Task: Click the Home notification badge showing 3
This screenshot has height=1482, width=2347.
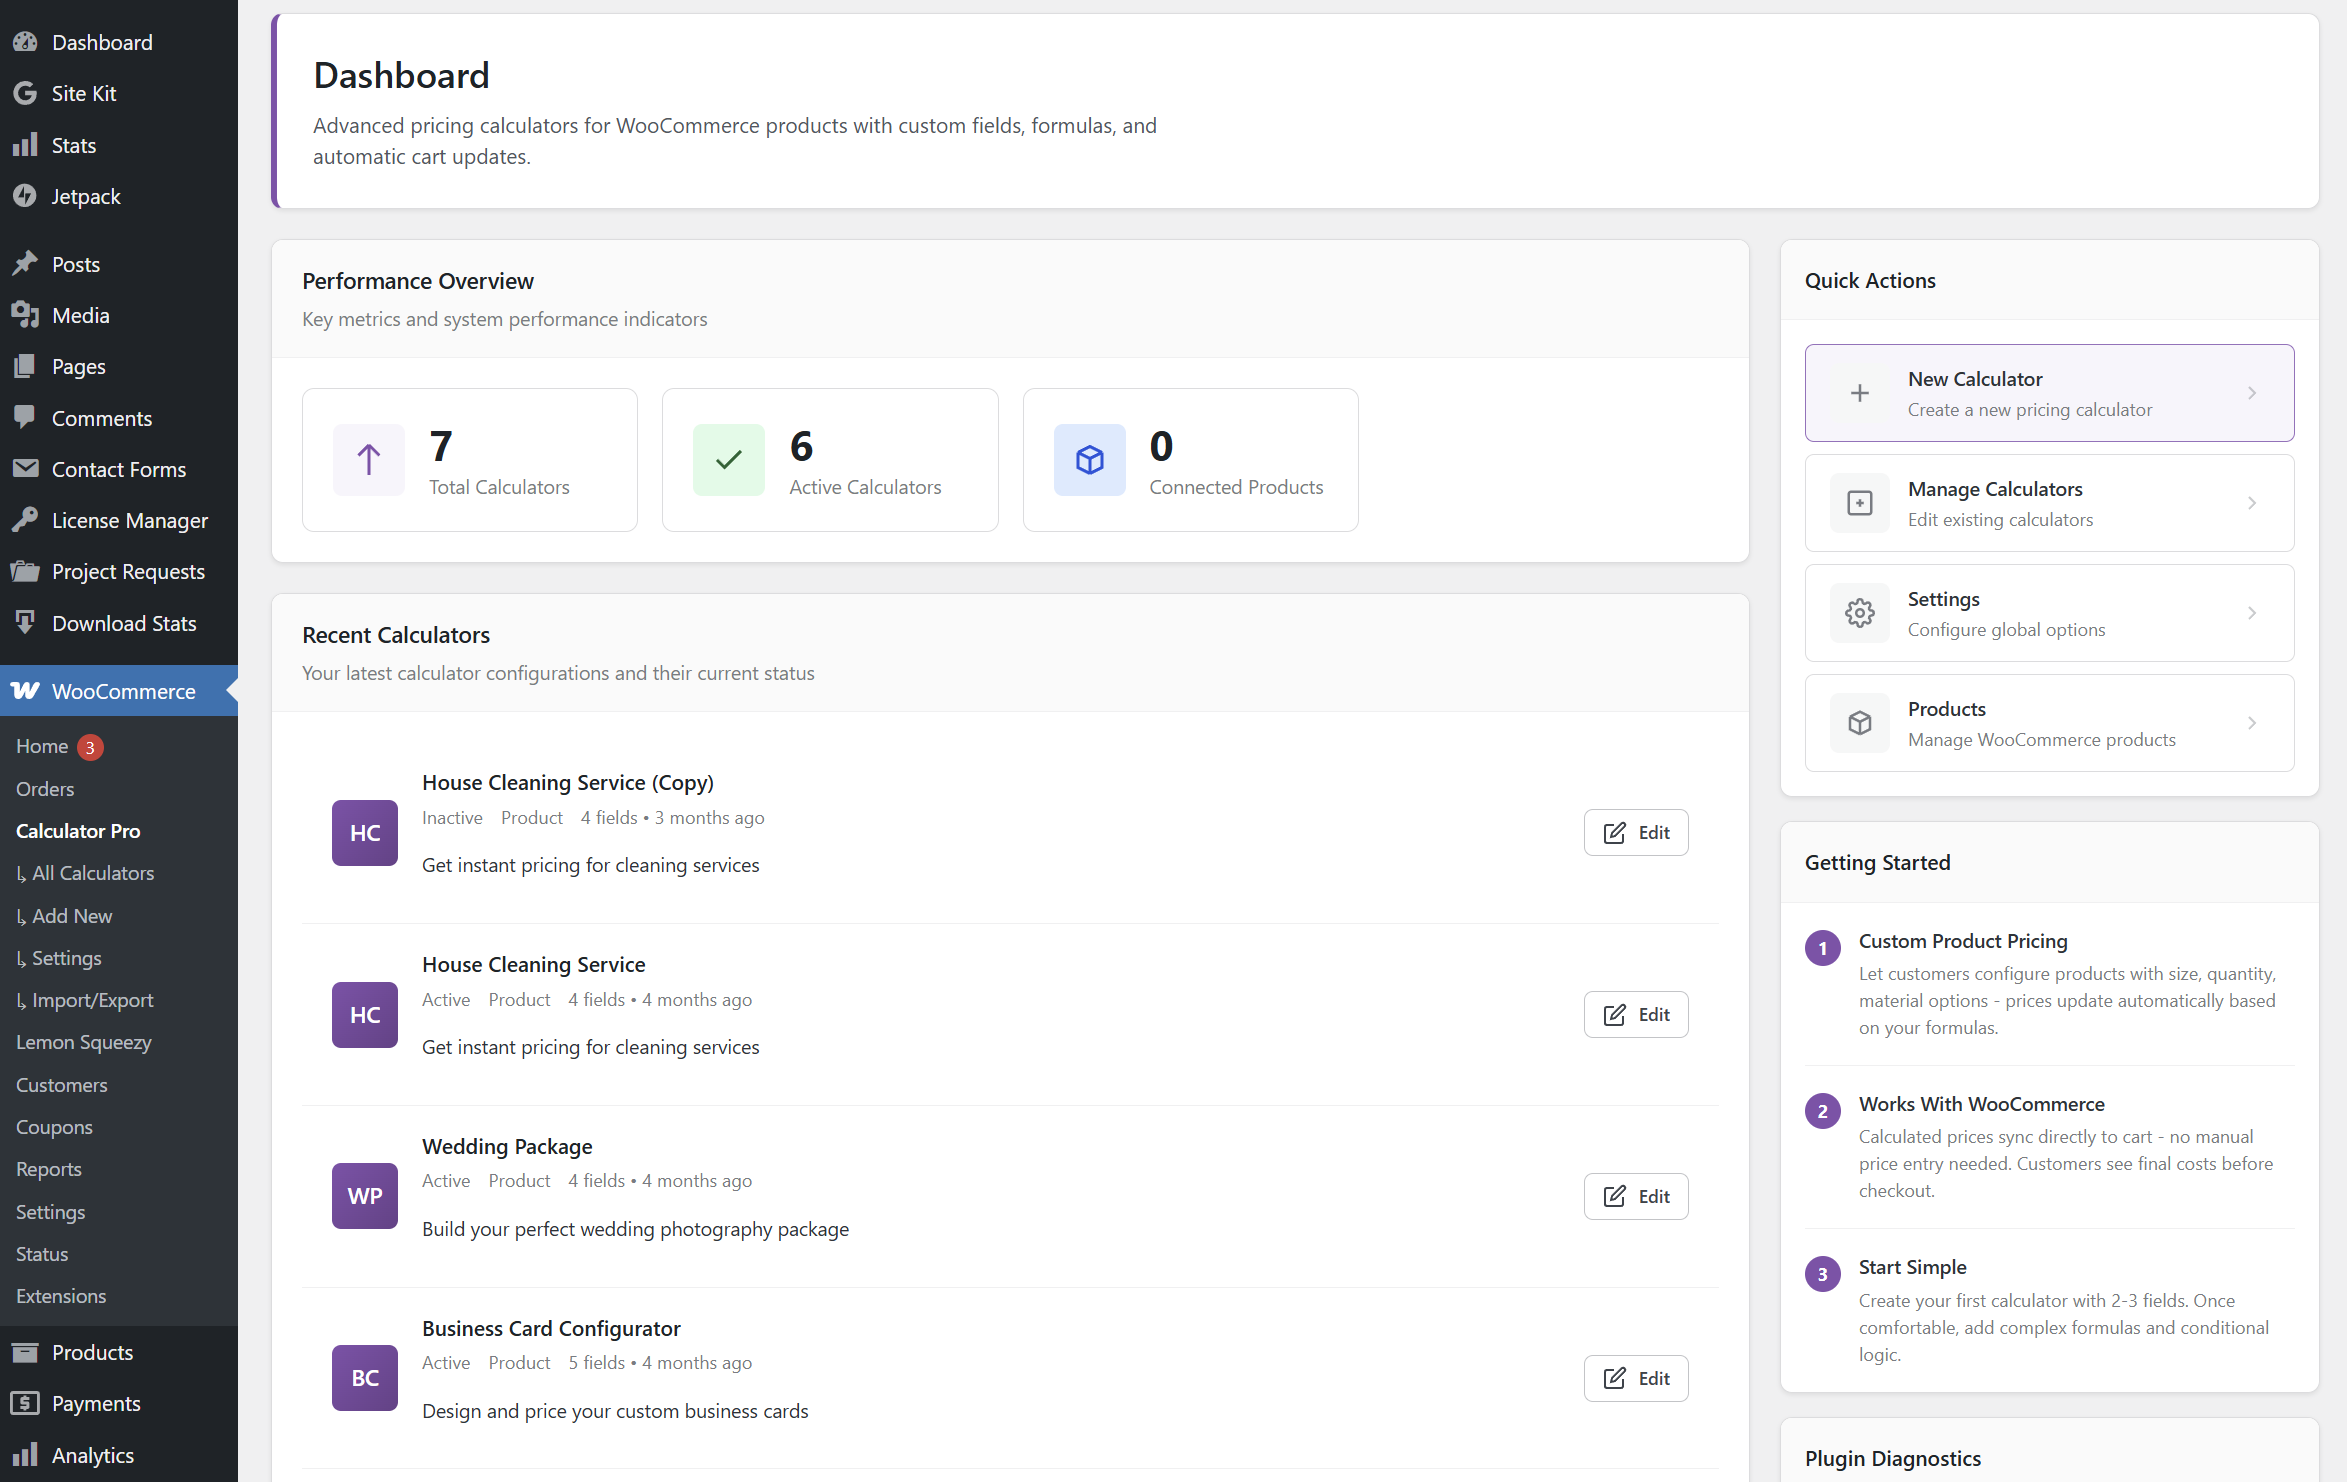Action: 90,747
